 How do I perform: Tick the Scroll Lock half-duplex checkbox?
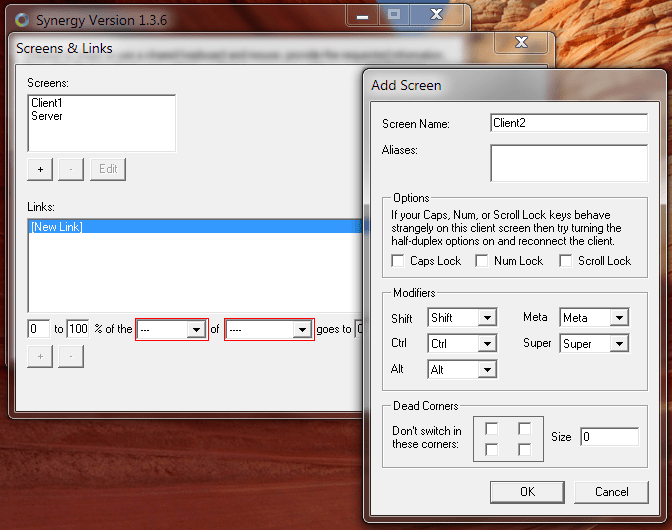[566, 261]
